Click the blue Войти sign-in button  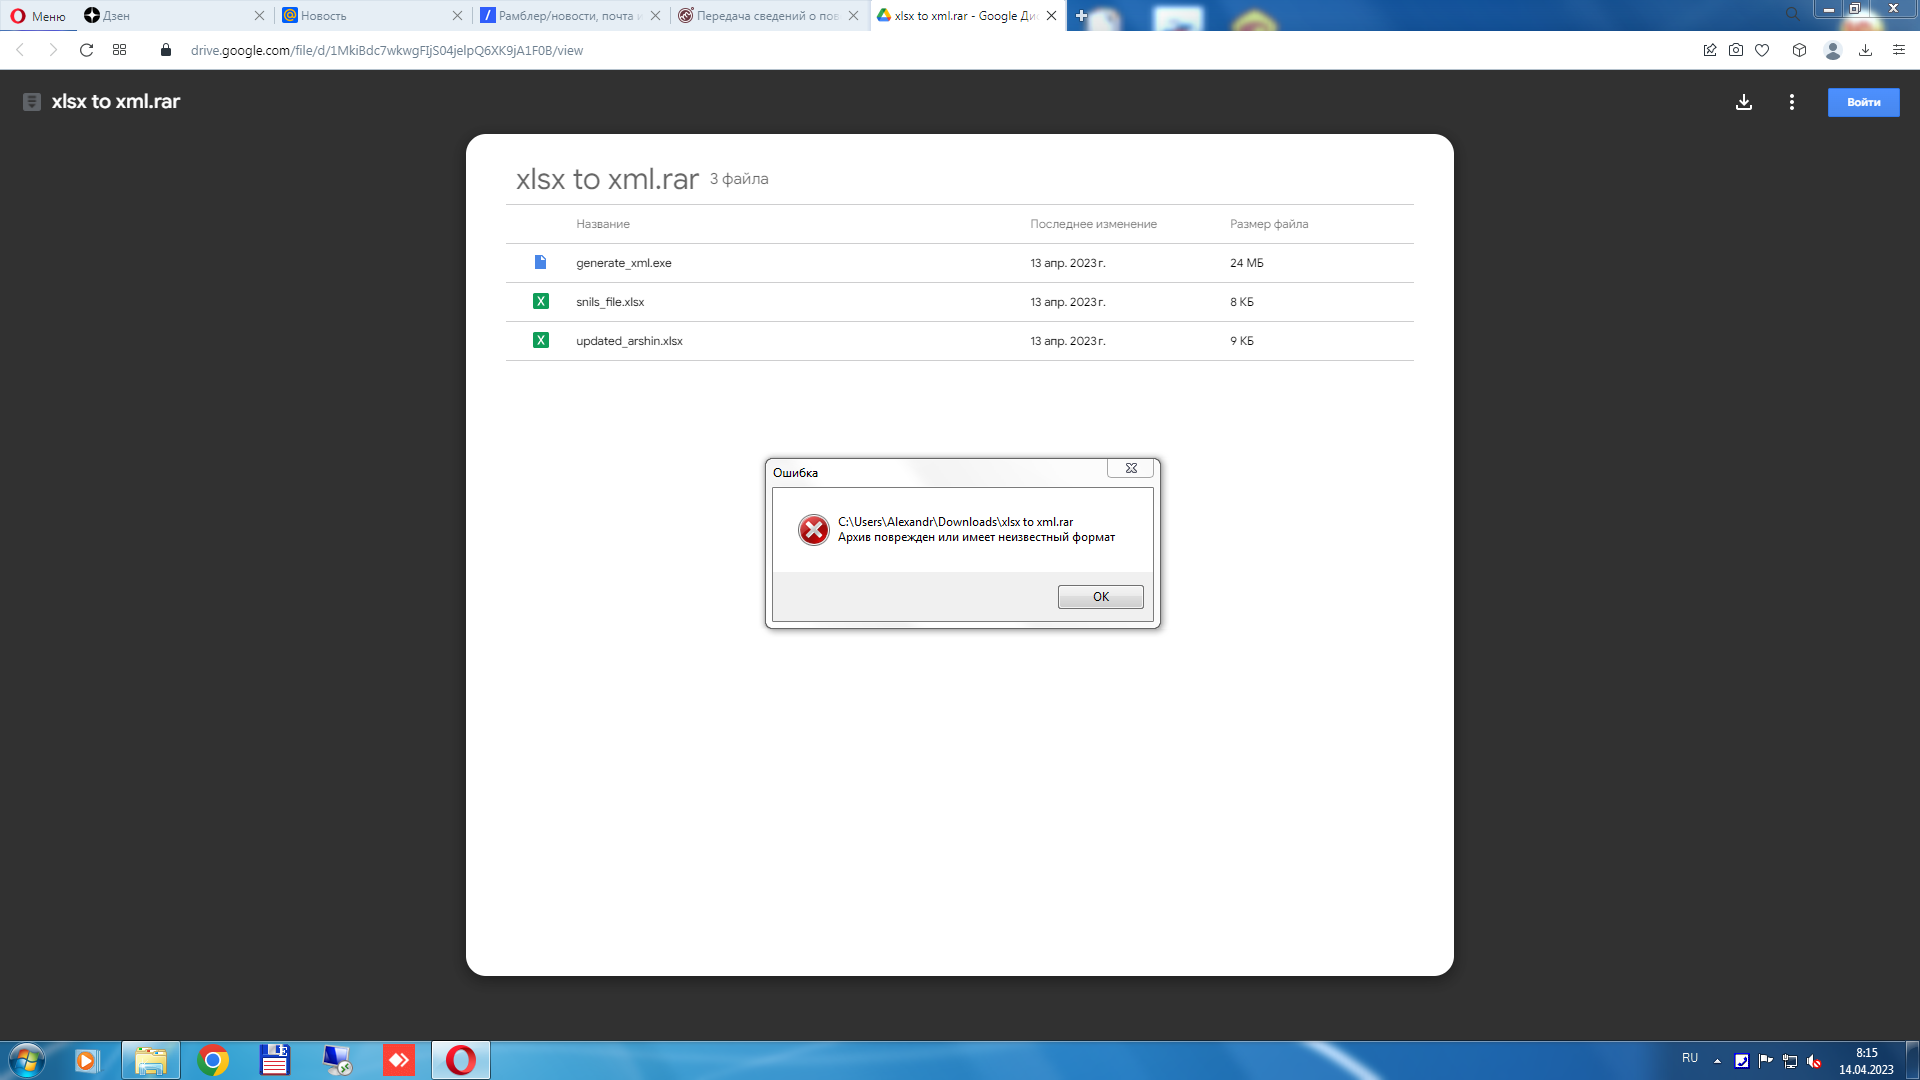(x=1862, y=102)
